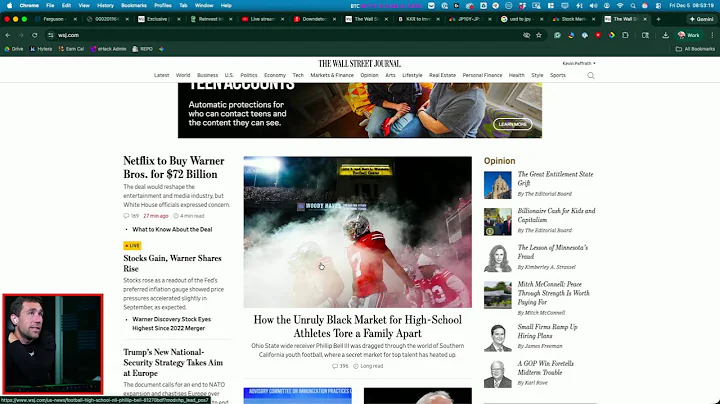The height and width of the screenshot is (404, 720).
Task: Open The Great Entitlement State Grift opinion
Action: pos(555,178)
